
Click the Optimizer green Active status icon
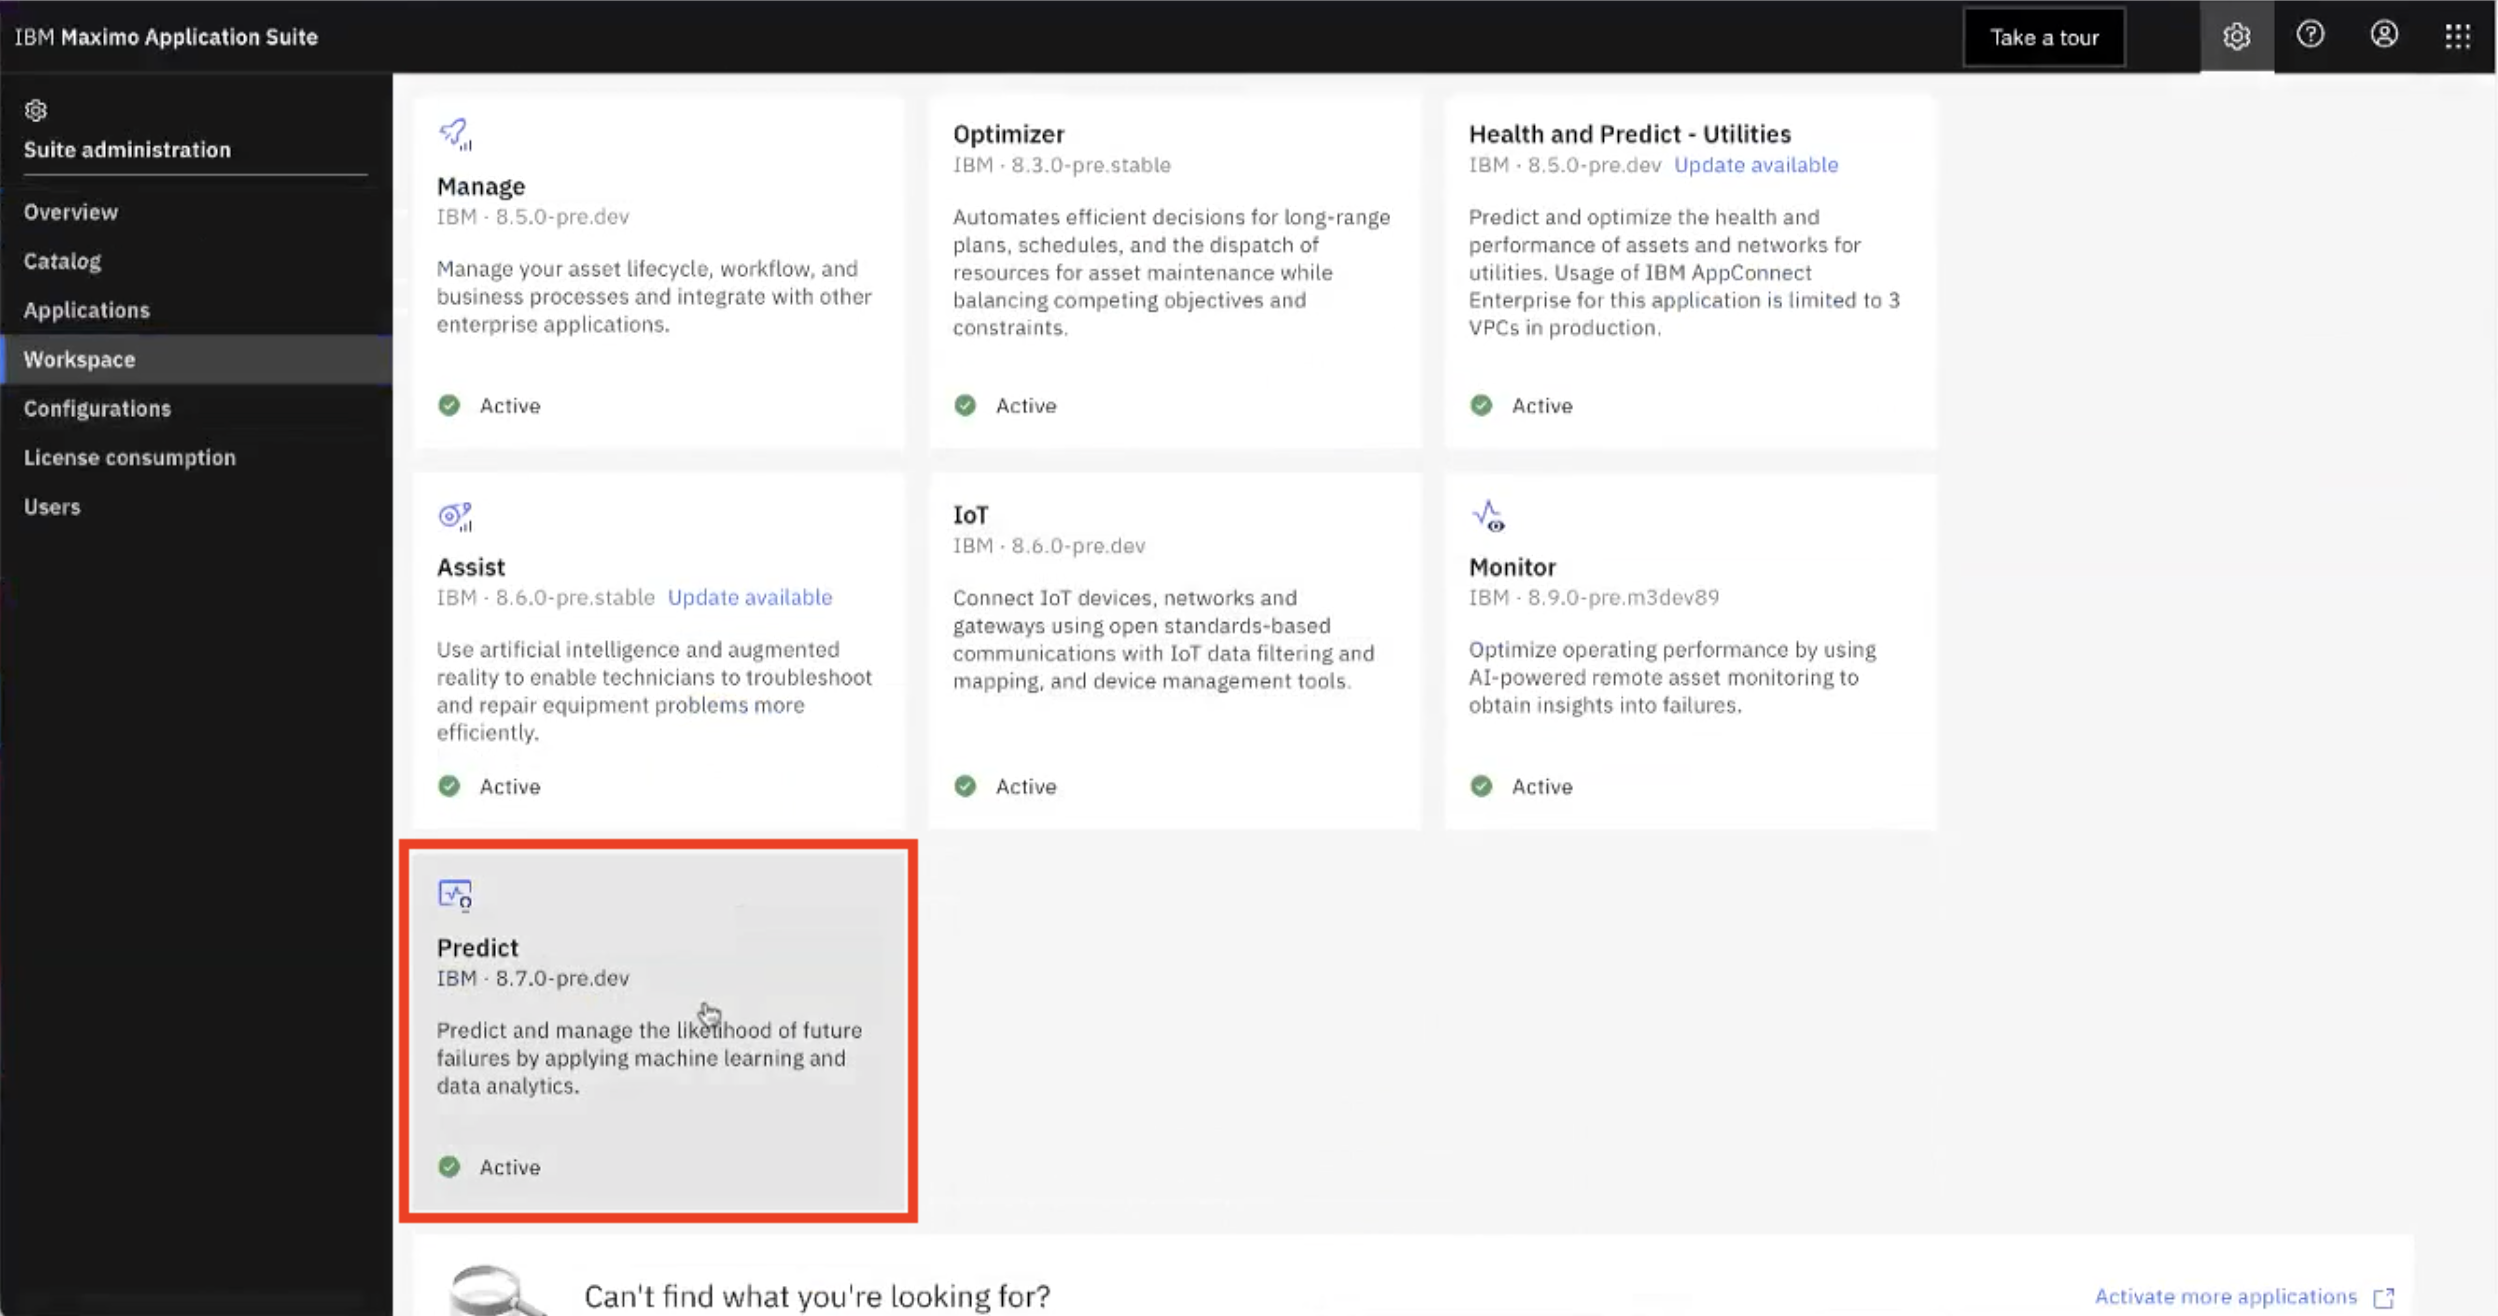965,405
